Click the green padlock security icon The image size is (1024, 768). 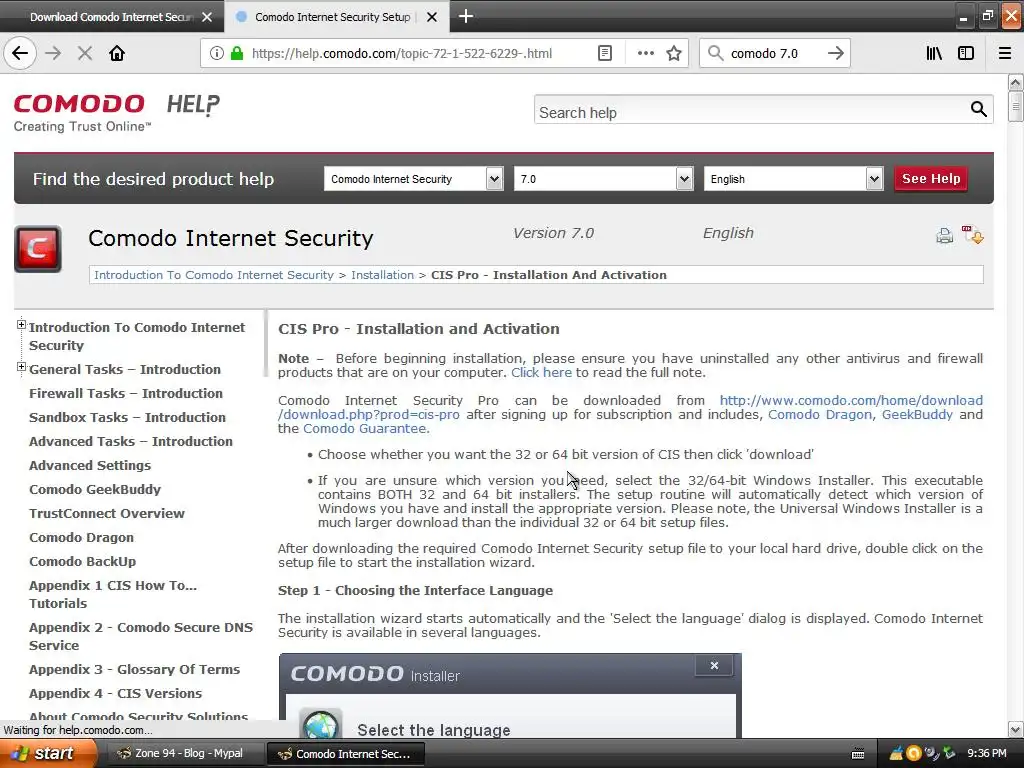[237, 53]
